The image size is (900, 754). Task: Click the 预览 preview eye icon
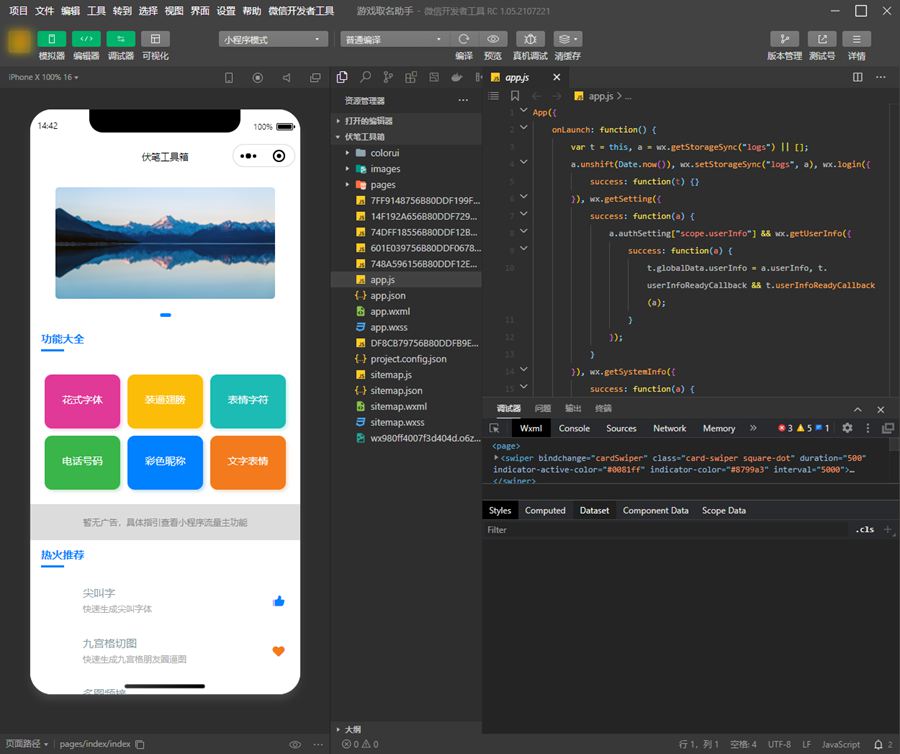click(493, 39)
